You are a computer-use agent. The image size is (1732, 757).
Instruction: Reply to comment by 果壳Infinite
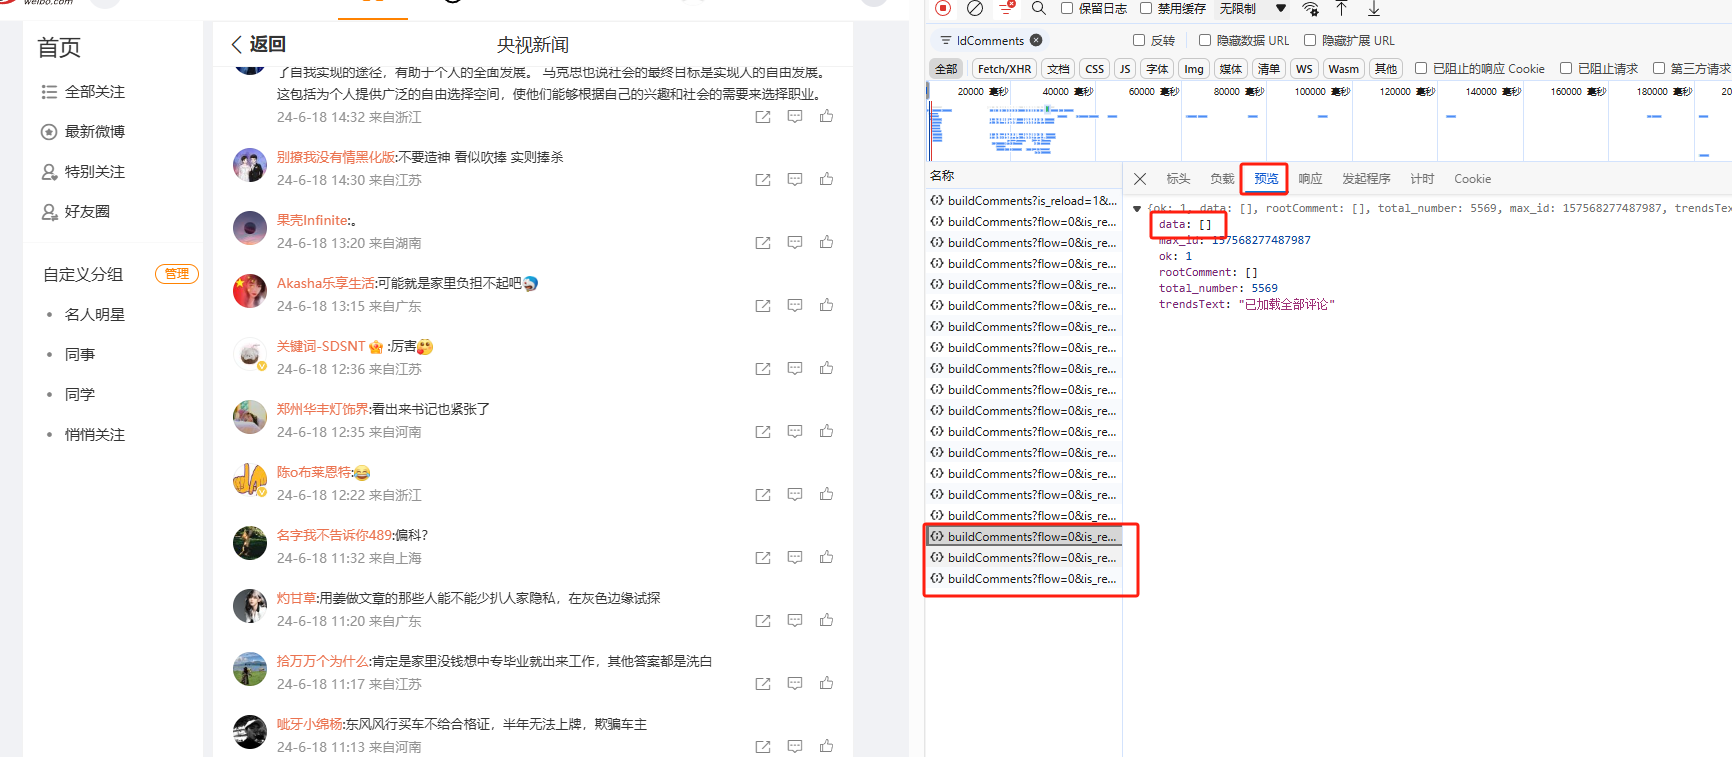(x=795, y=242)
